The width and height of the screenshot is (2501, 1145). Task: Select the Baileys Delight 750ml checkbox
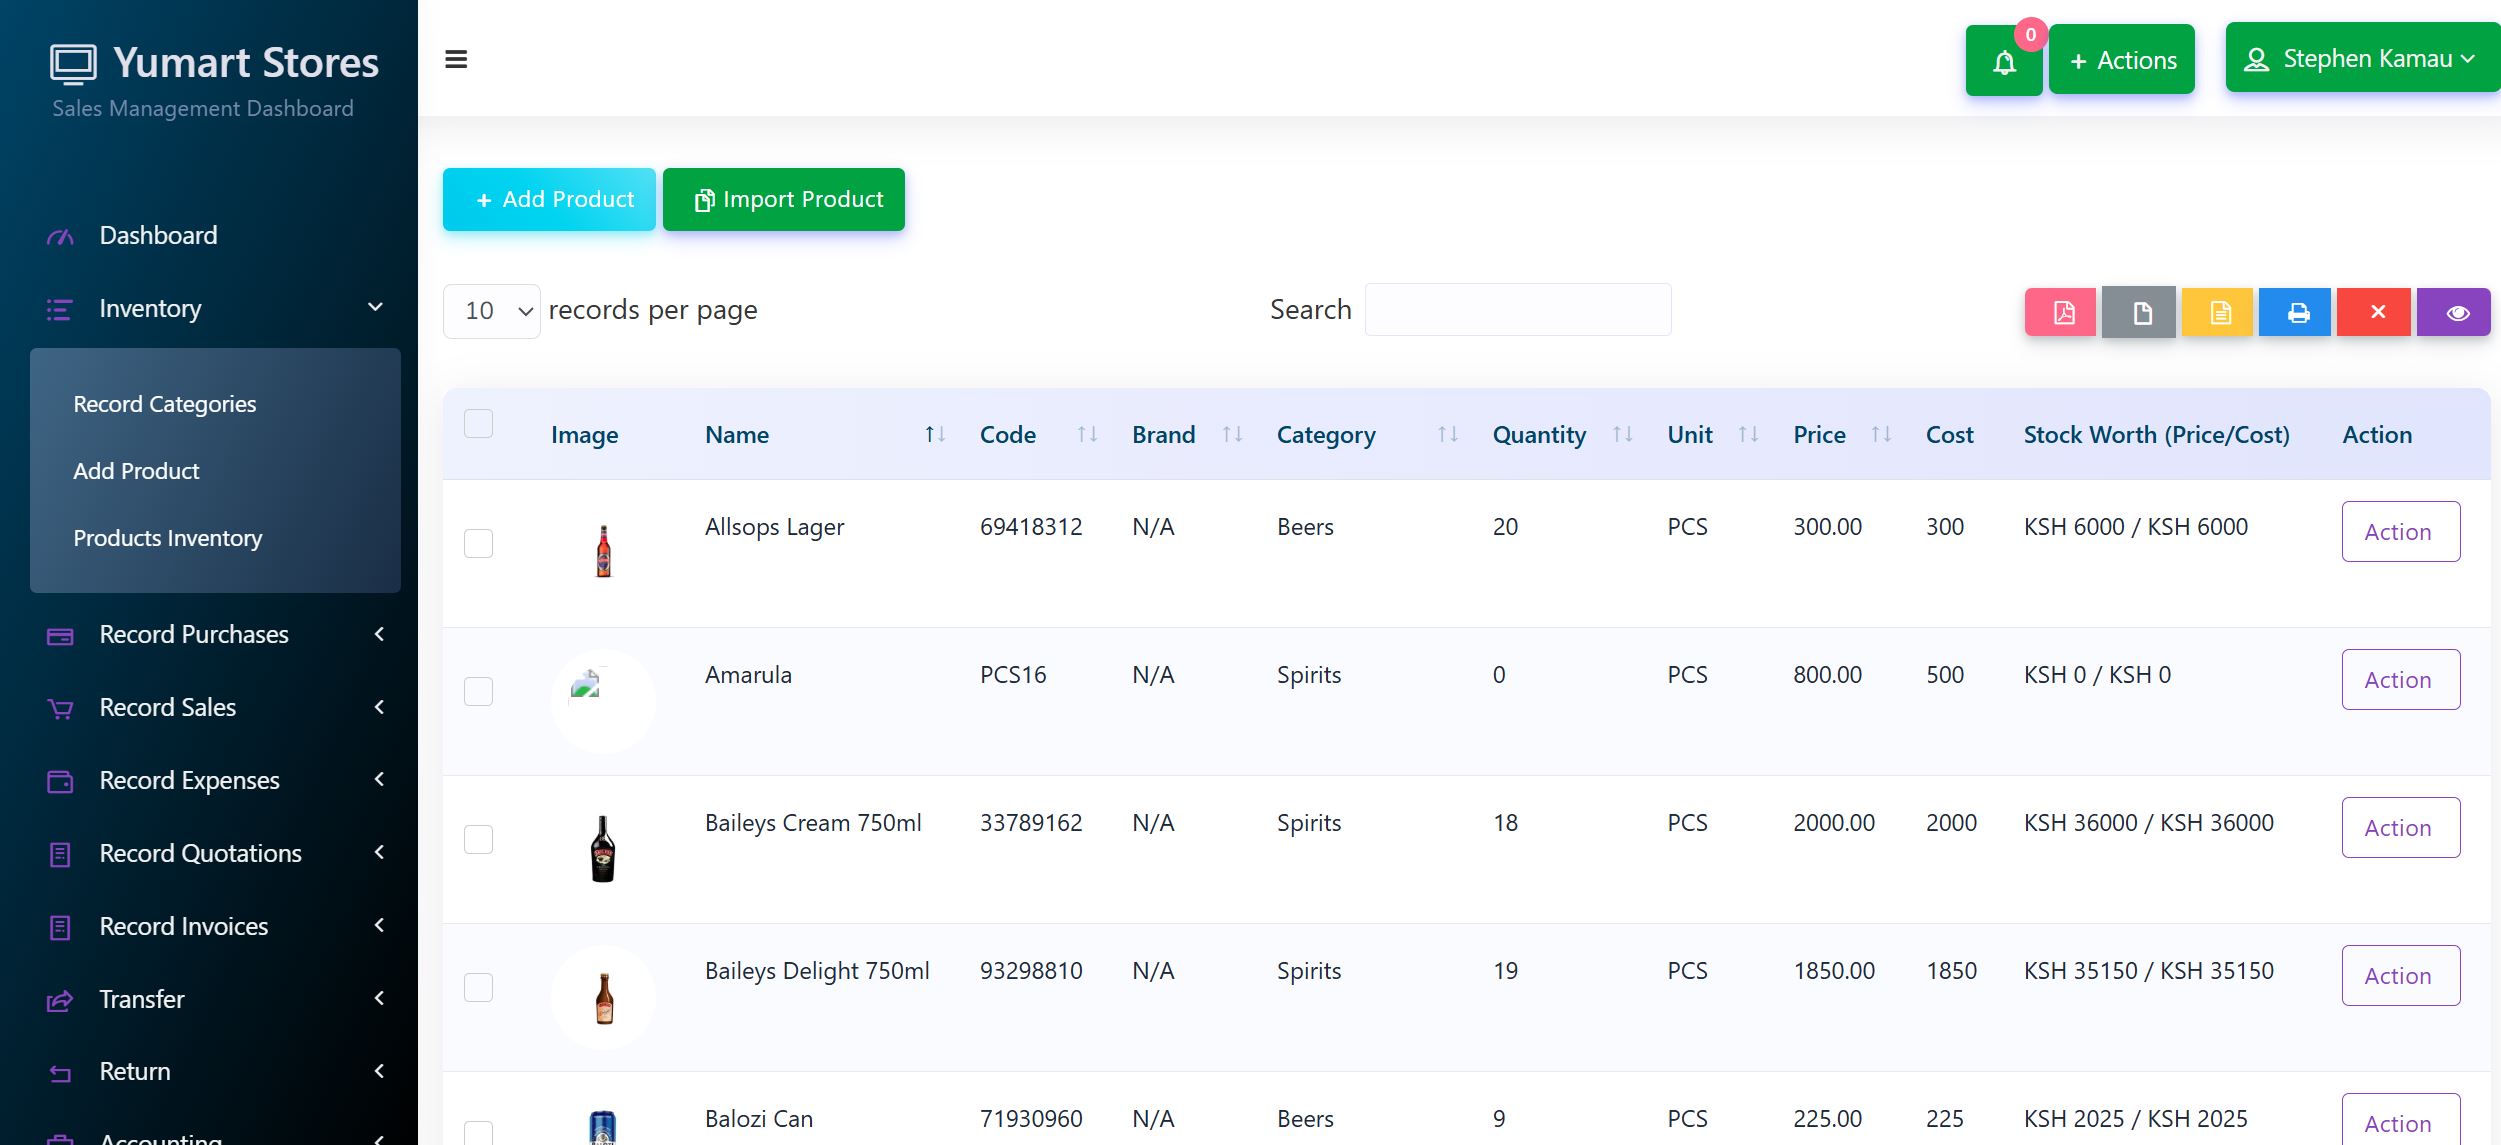[x=479, y=988]
